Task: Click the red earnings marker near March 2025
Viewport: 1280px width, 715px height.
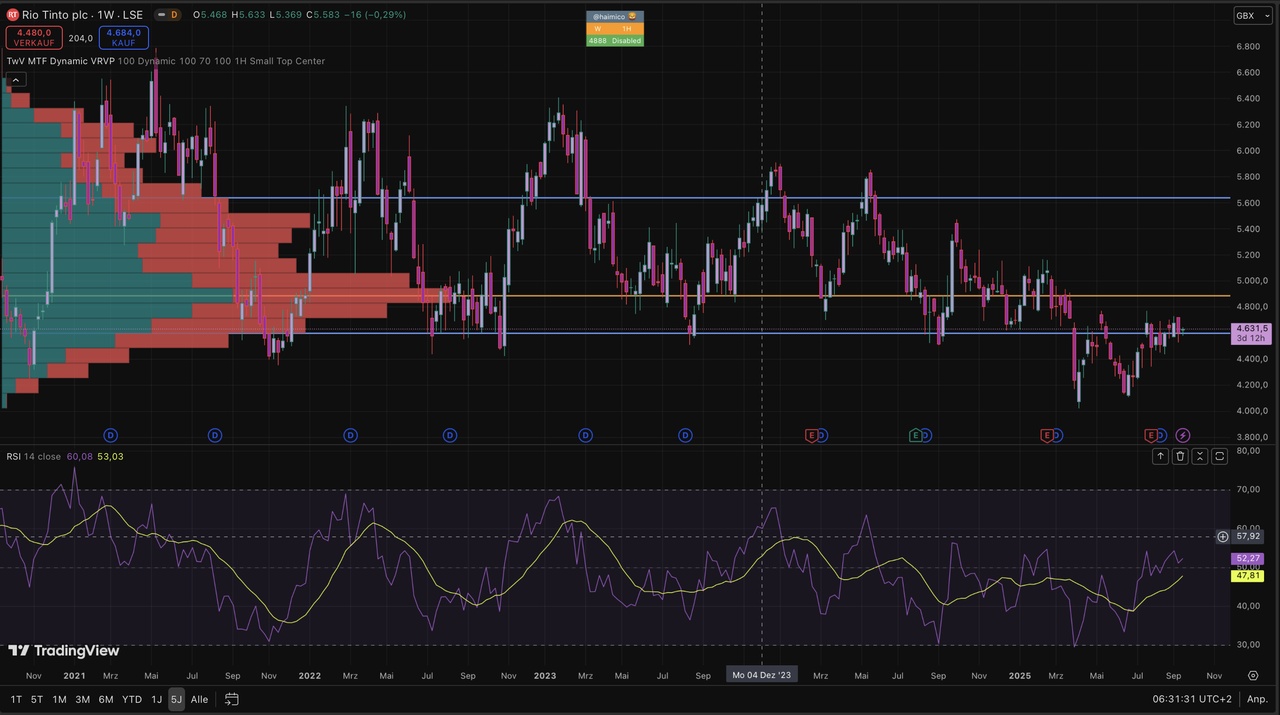Action: click(x=1047, y=435)
